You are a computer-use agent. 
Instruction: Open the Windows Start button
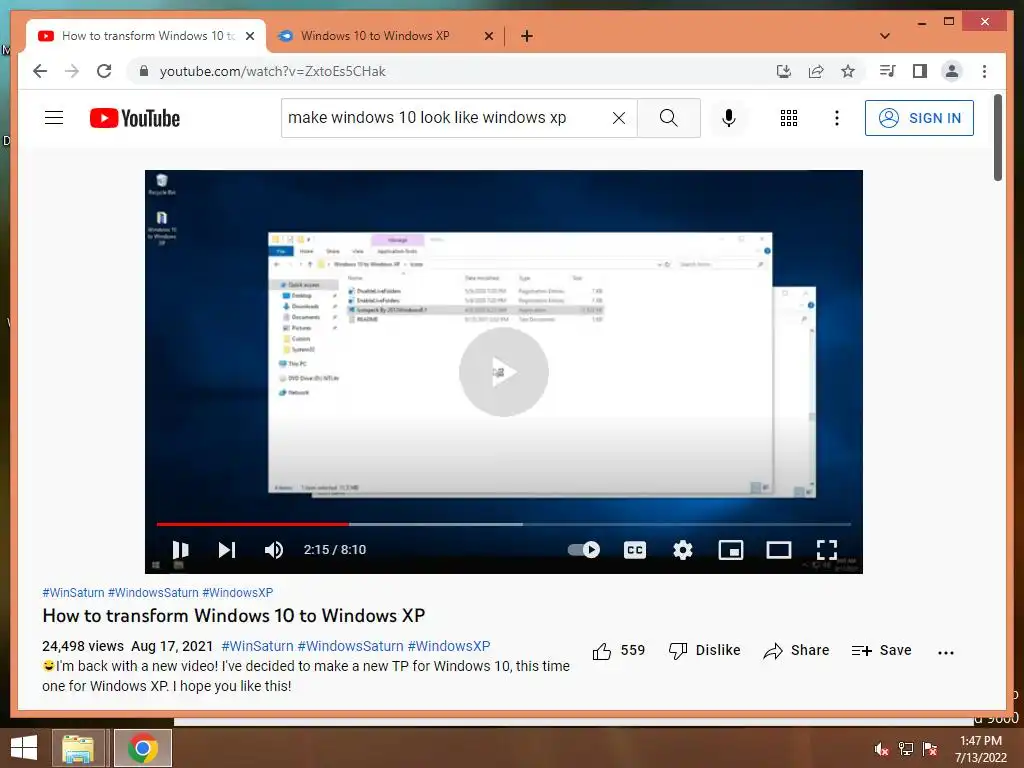click(24, 748)
